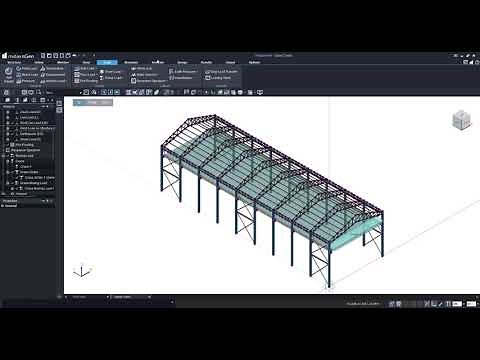480x360 pixels.
Task: Click the midas nGen application logo
Action: tap(18, 56)
